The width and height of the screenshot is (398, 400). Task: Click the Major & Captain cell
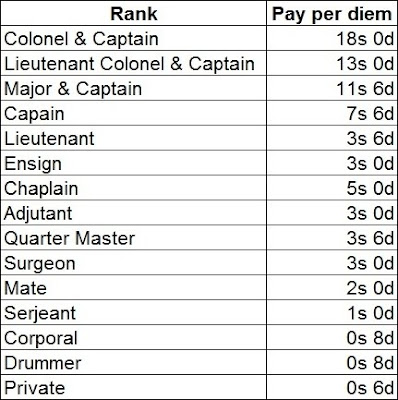(133, 88)
